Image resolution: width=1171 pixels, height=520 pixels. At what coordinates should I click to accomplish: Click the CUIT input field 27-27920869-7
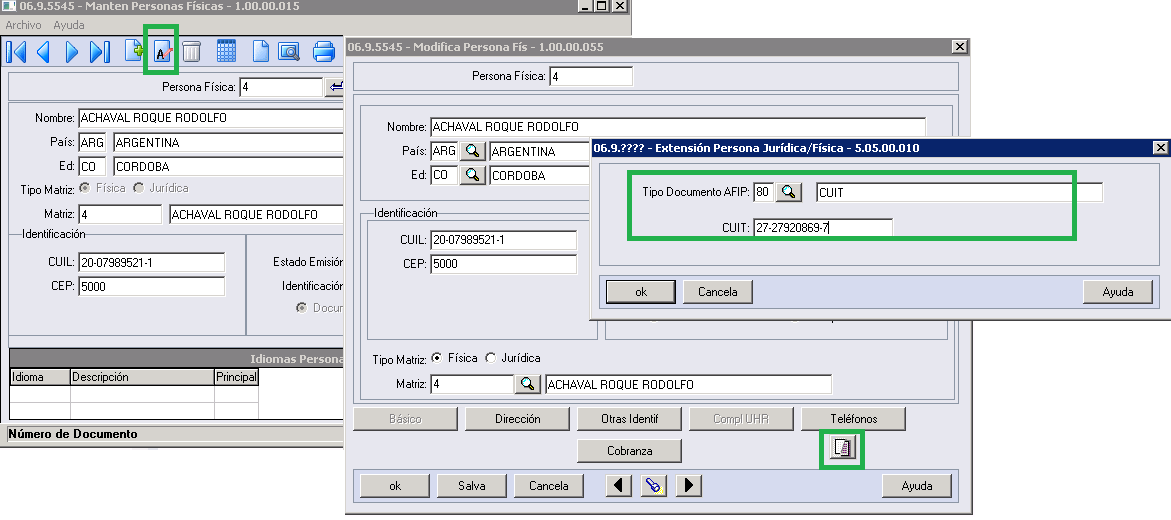[x=823, y=228]
